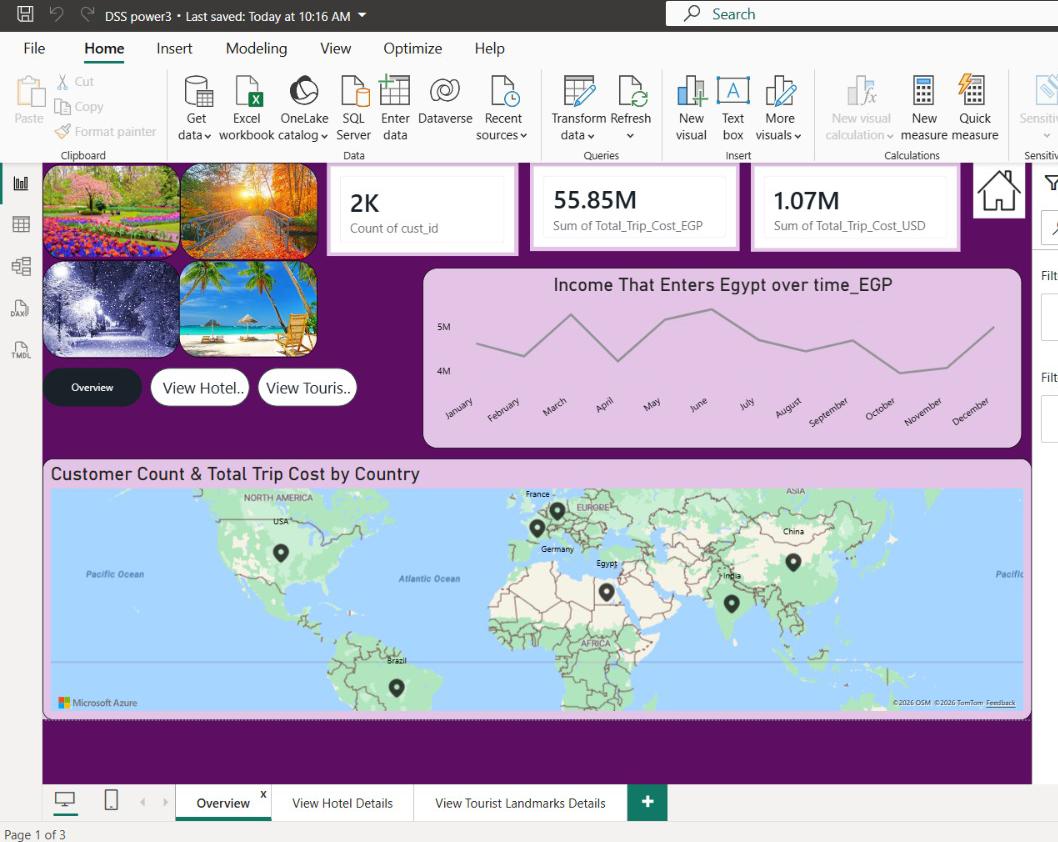Switch to desktop layout view
This screenshot has height=842, width=1058.
point(65,800)
